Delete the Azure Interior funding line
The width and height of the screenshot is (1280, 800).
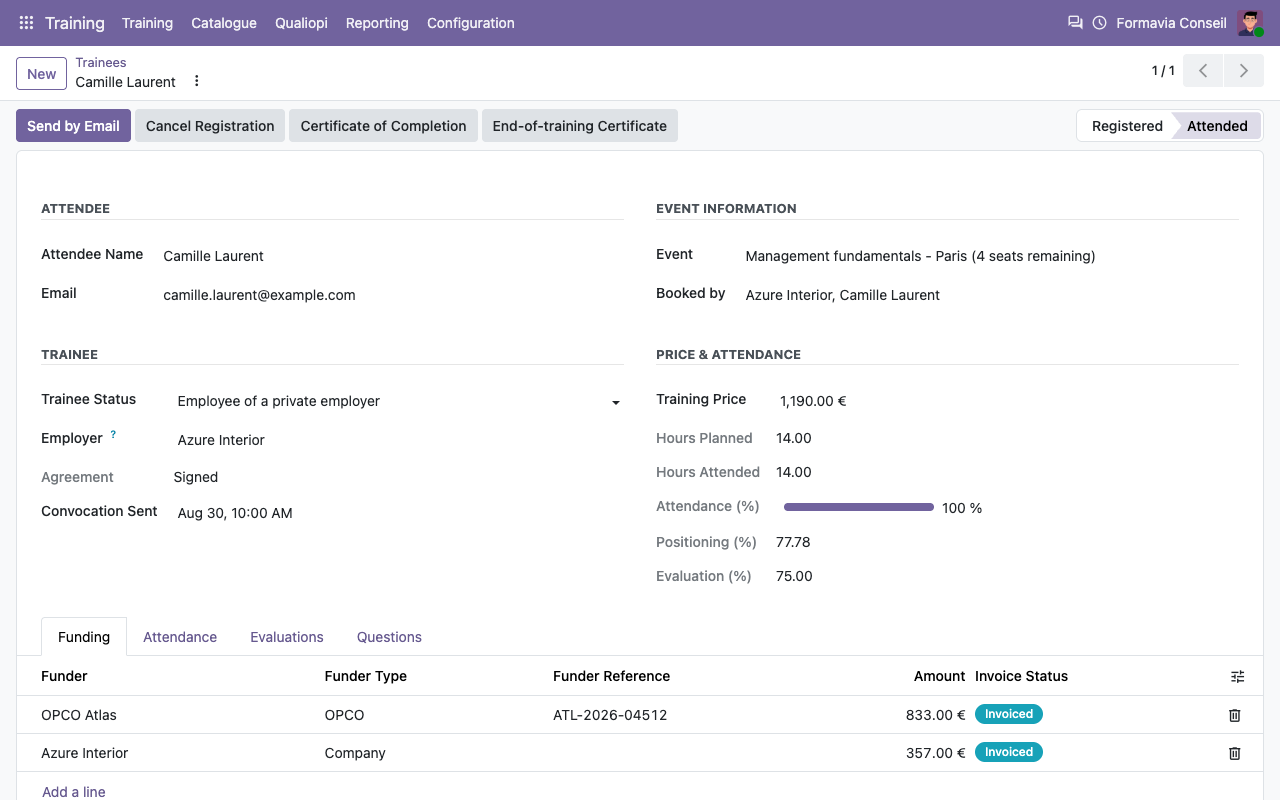coord(1234,753)
